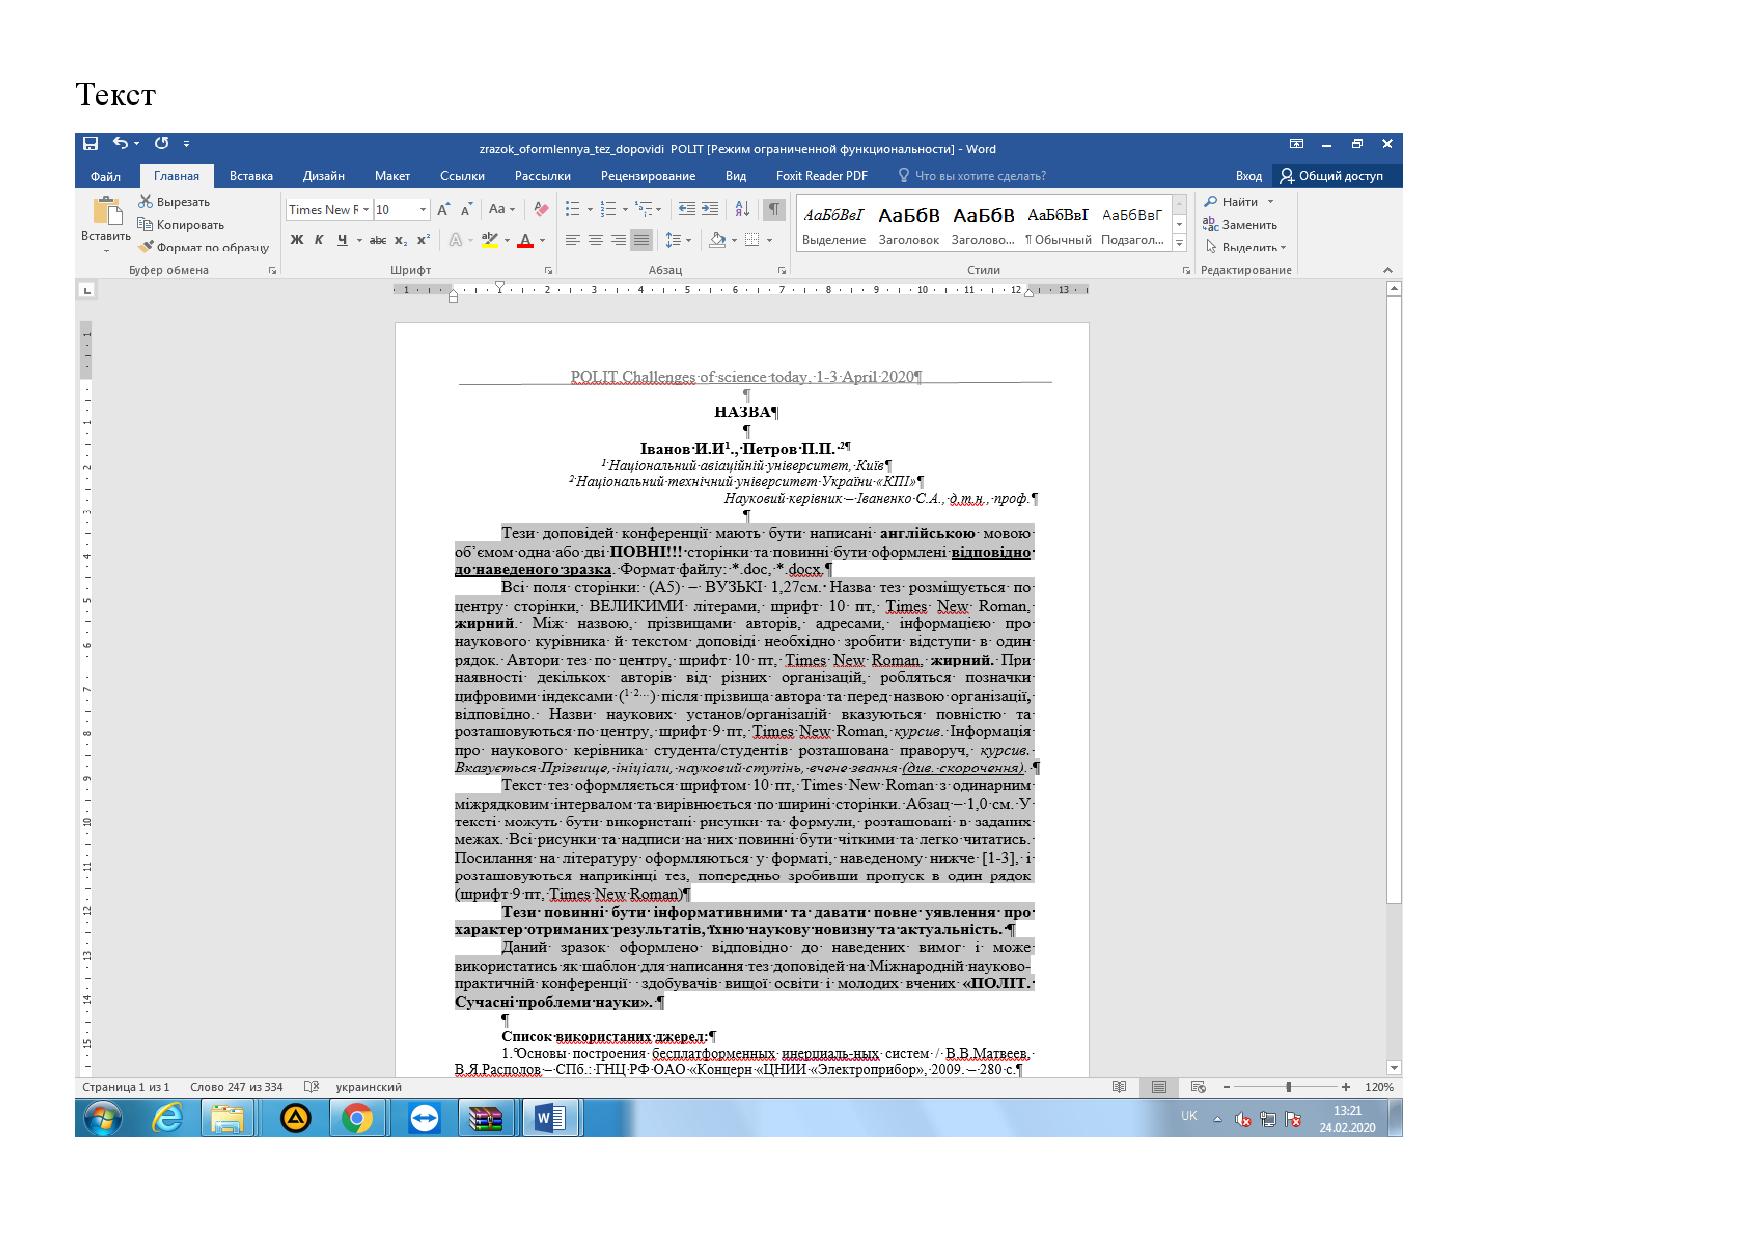
Task: Click the zoom slider in status bar
Action: click(1288, 1087)
